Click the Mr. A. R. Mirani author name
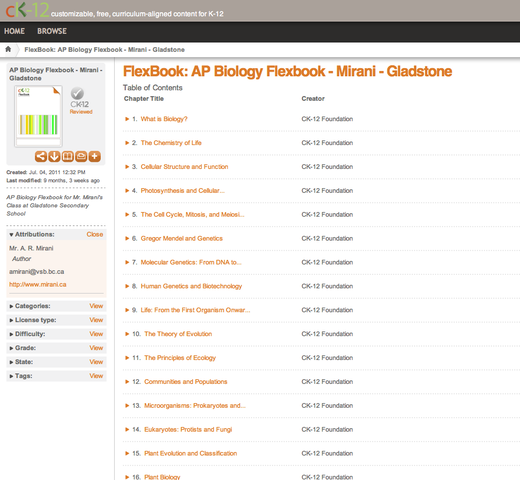Screen dimensions: 520x480 (31, 248)
